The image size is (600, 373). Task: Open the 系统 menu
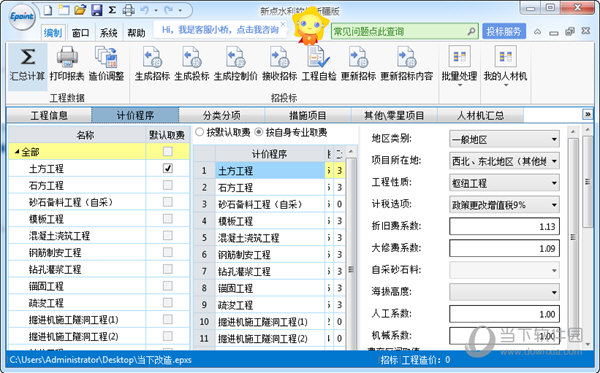click(109, 33)
